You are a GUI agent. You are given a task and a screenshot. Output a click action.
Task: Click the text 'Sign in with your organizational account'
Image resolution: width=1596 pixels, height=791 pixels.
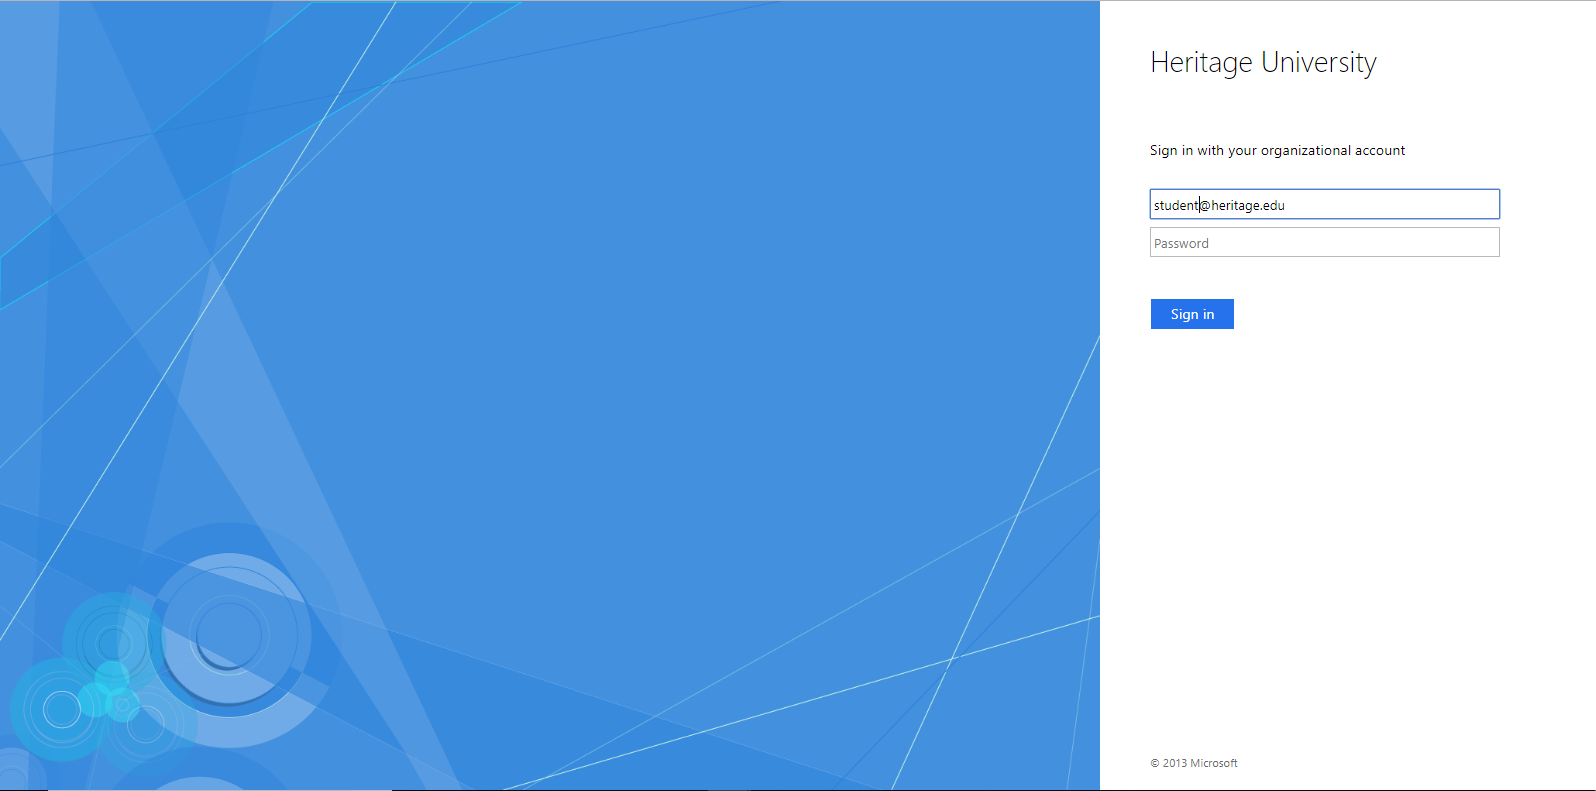pyautogui.click(x=1277, y=150)
